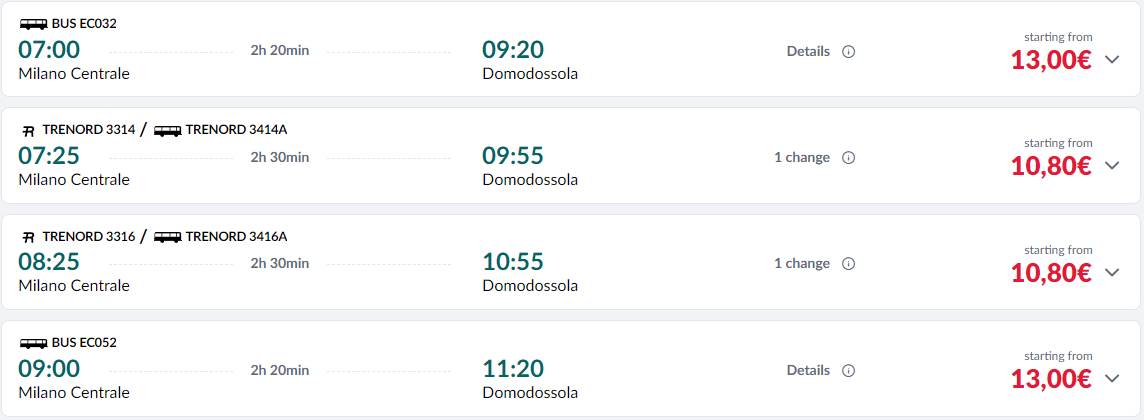This screenshot has width=1144, height=420.
Task: Expand the 07:00 BUS EC032 fare options
Action: [x=1112, y=60]
